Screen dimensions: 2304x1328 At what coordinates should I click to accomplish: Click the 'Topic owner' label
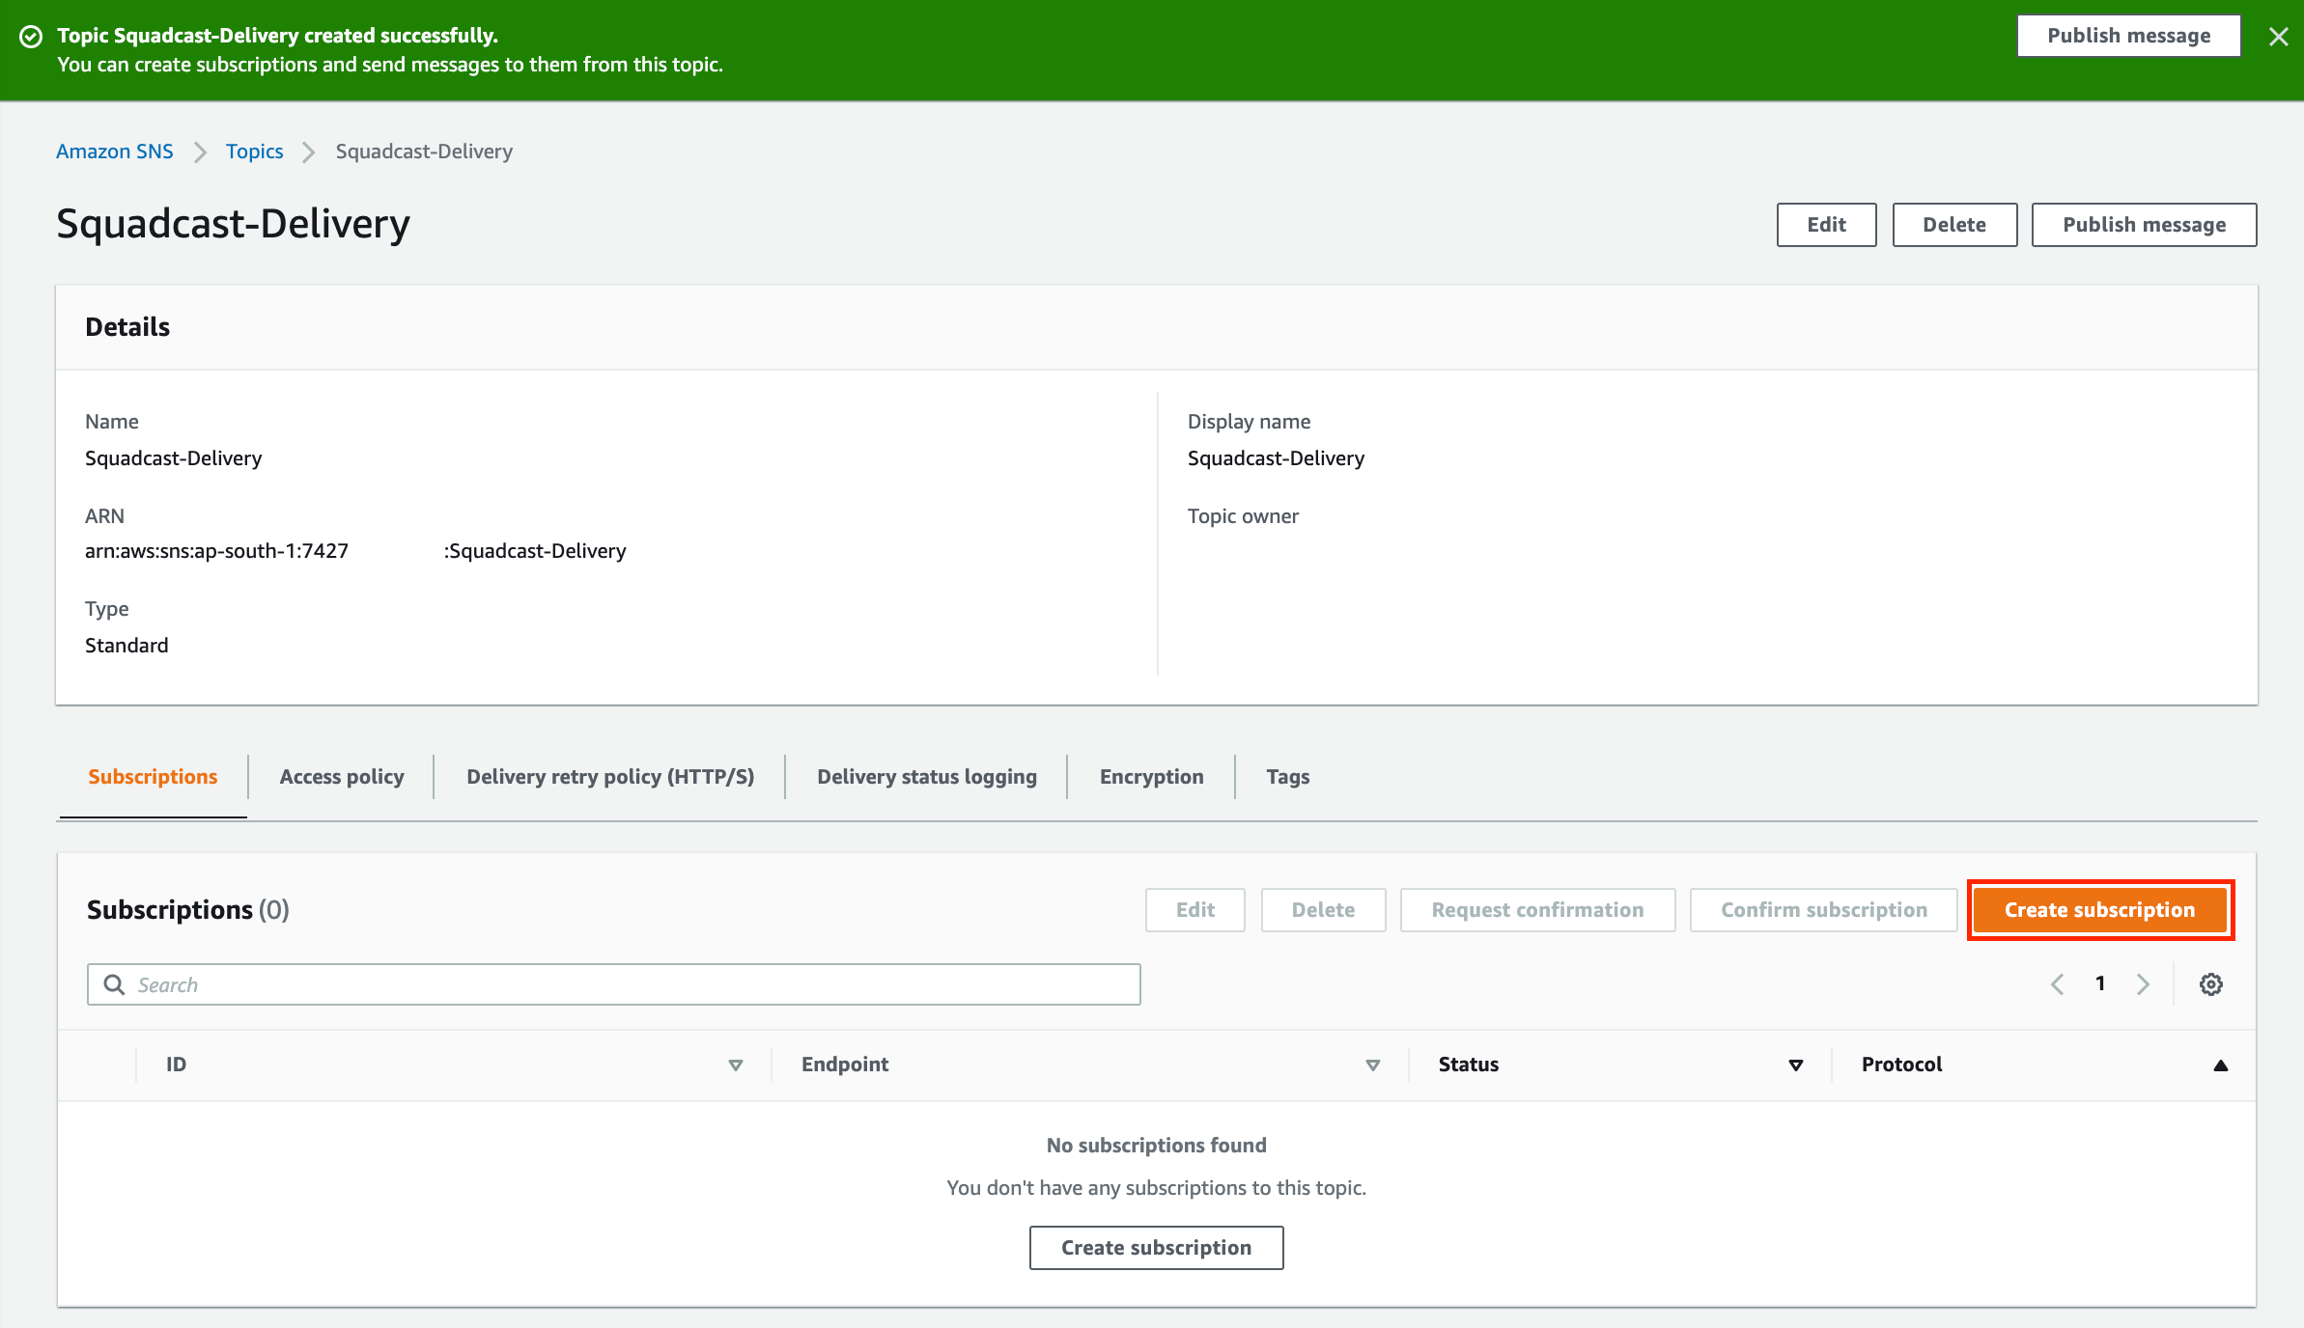tap(1242, 516)
